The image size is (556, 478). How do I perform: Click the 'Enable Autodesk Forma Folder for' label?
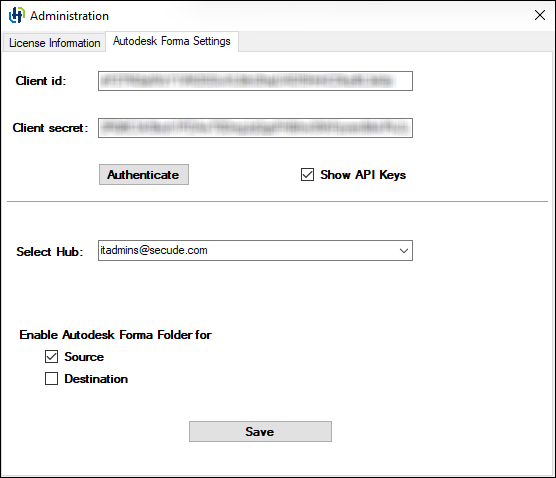(x=115, y=335)
